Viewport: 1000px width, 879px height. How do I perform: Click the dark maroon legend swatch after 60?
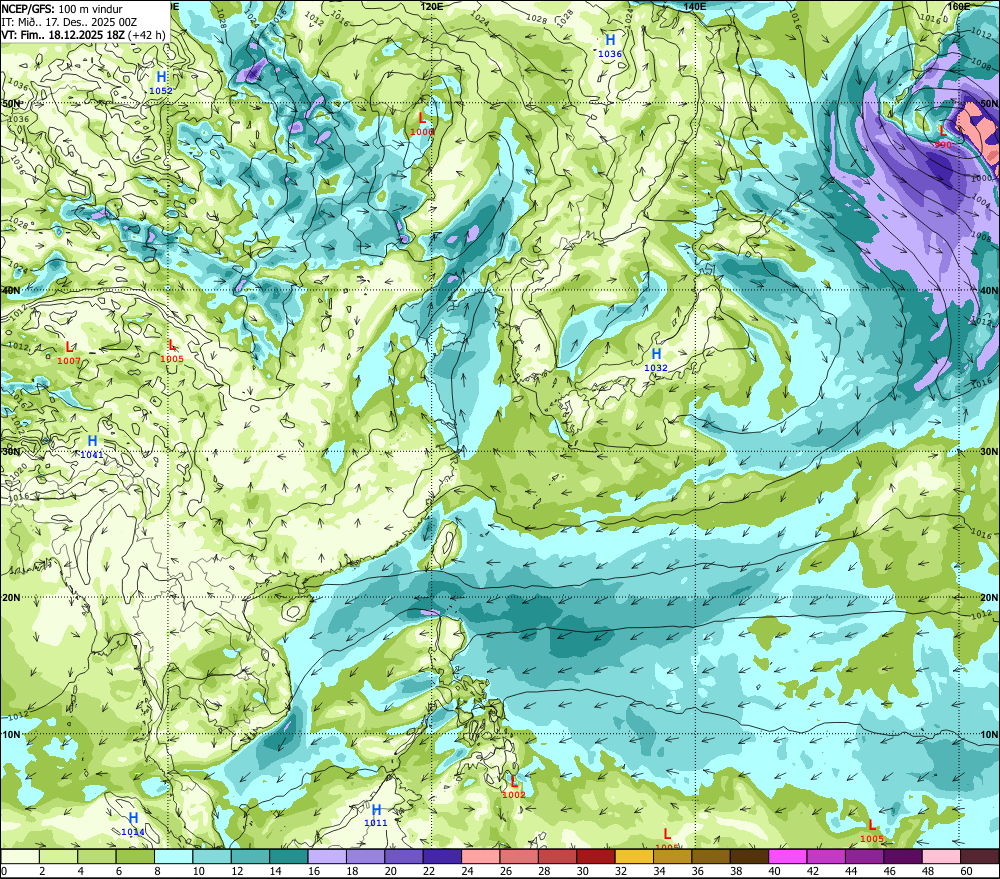980,856
